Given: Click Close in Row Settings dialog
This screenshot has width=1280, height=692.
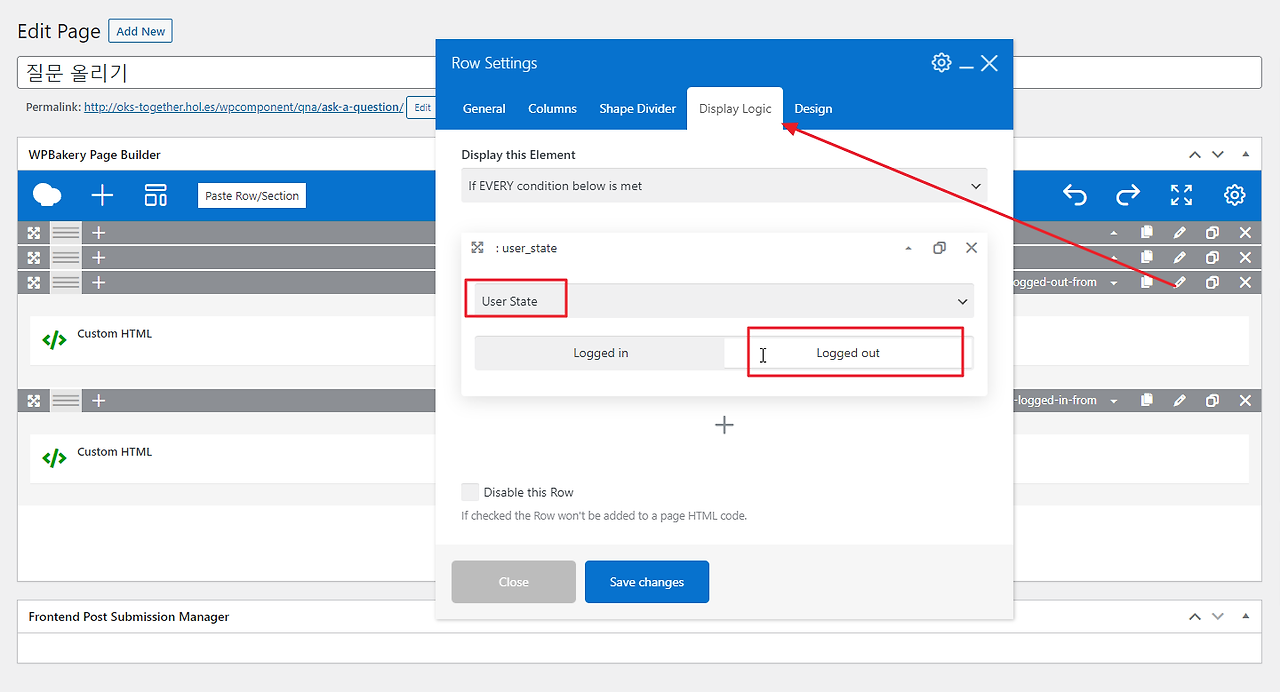Looking at the screenshot, I should pyautogui.click(x=513, y=582).
